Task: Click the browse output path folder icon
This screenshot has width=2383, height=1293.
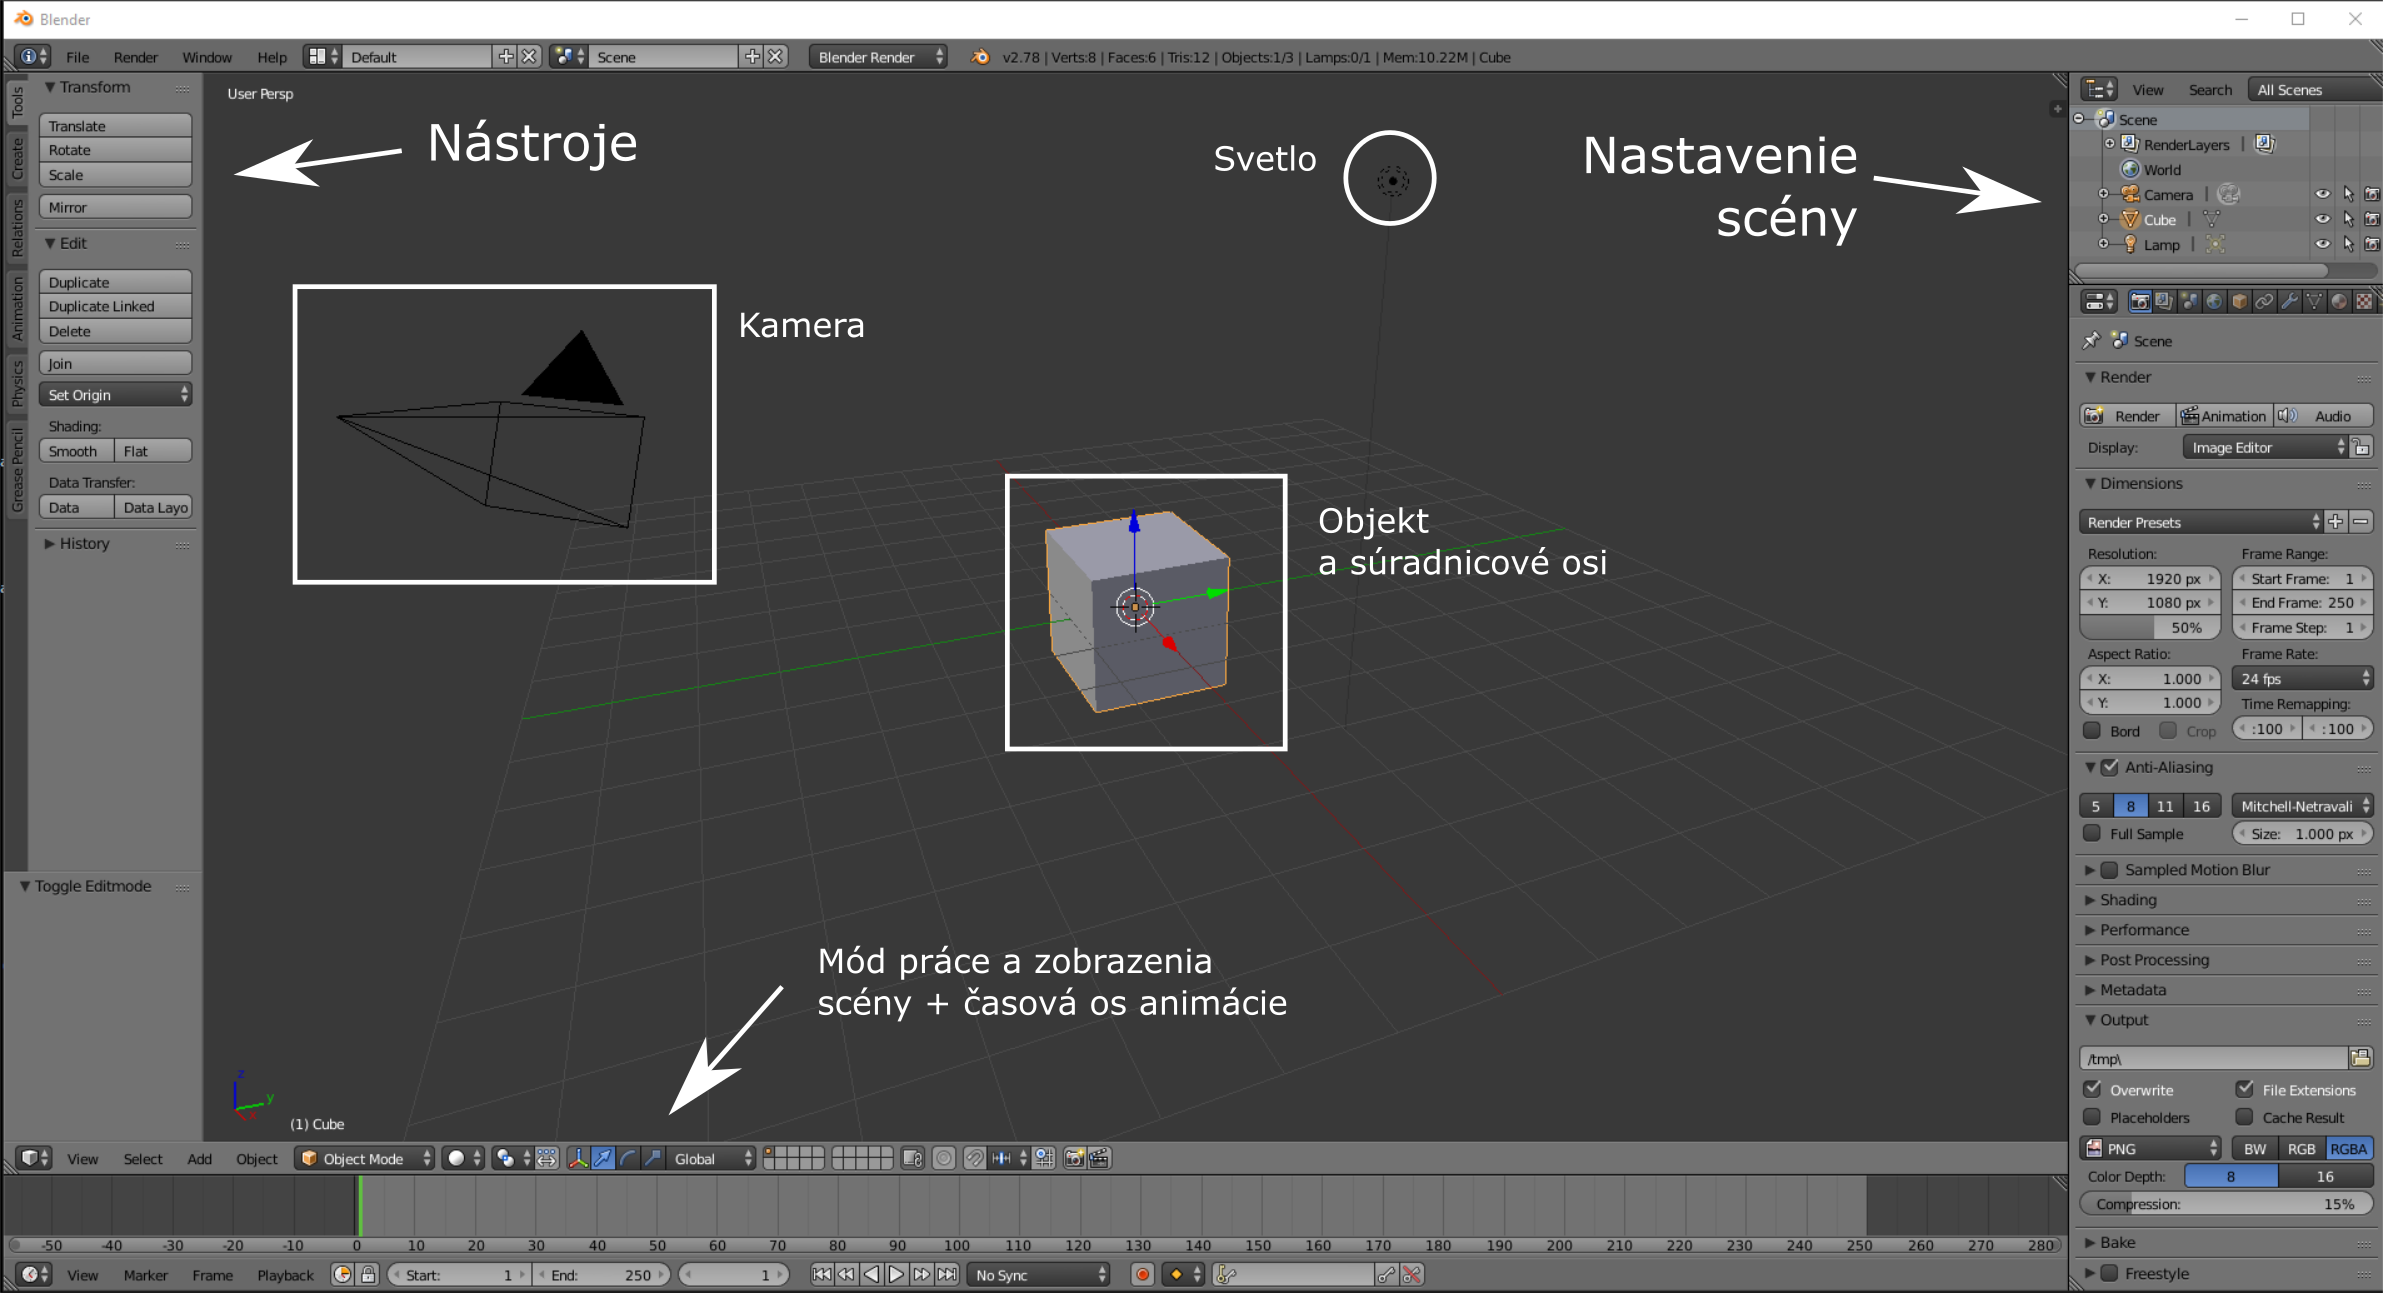Action: [2361, 1058]
